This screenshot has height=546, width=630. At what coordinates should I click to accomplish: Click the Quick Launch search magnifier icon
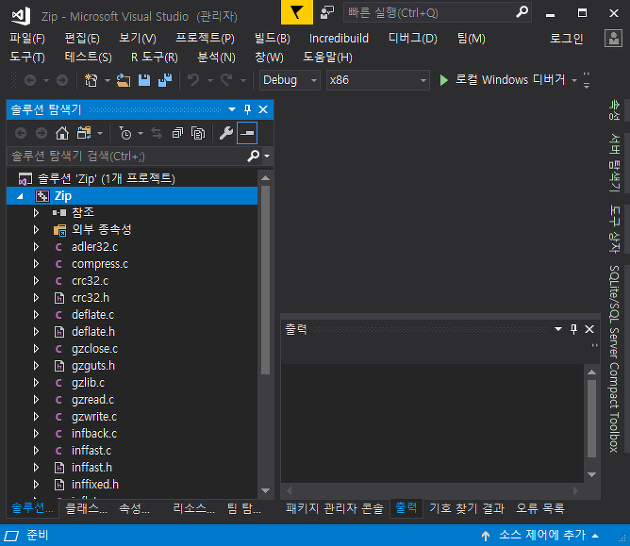(522, 12)
